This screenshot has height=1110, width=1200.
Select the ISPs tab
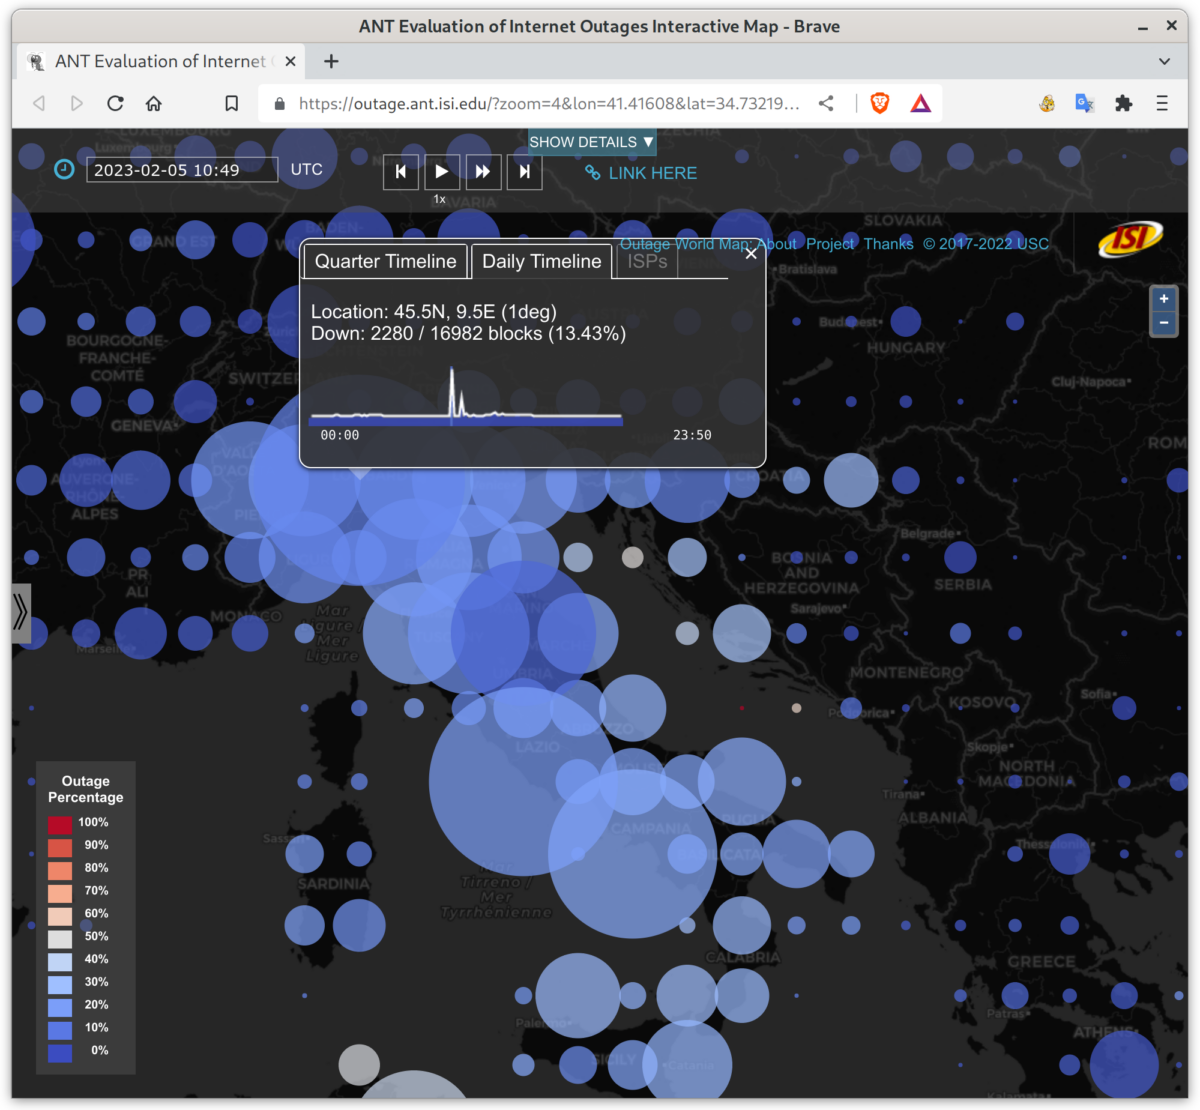(x=647, y=262)
